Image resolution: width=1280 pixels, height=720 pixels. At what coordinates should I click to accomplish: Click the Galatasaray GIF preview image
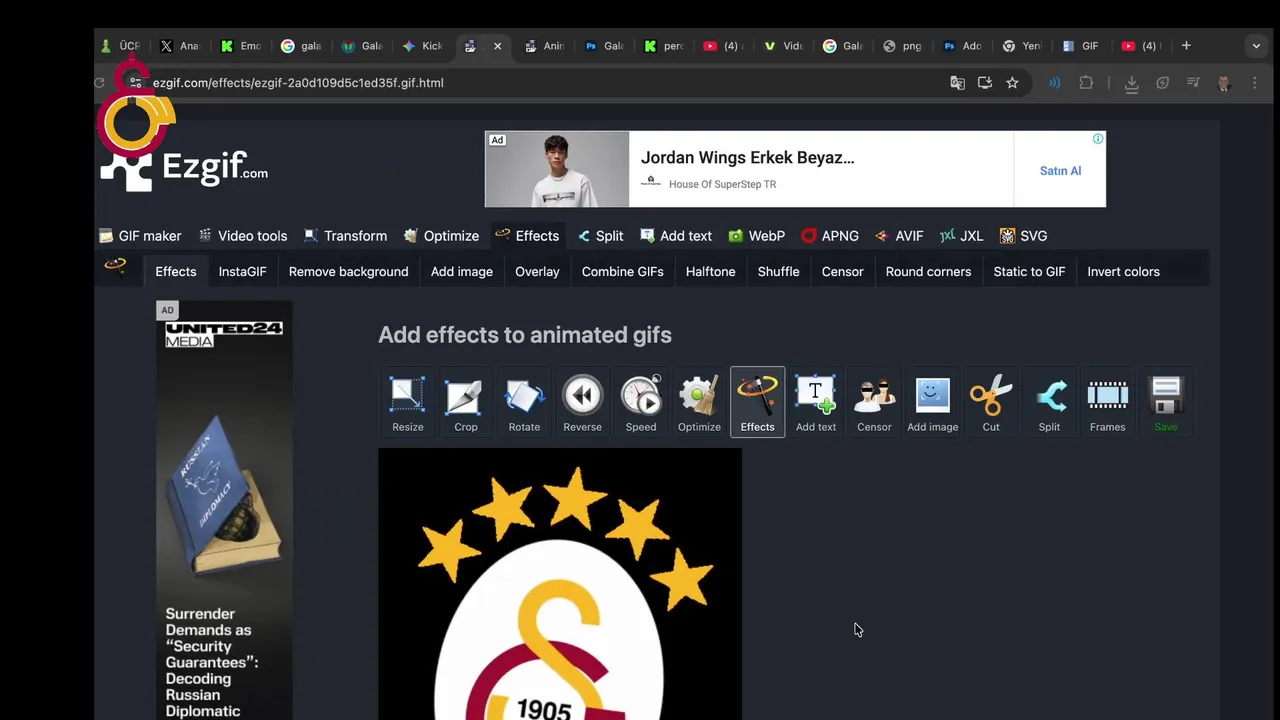point(560,584)
